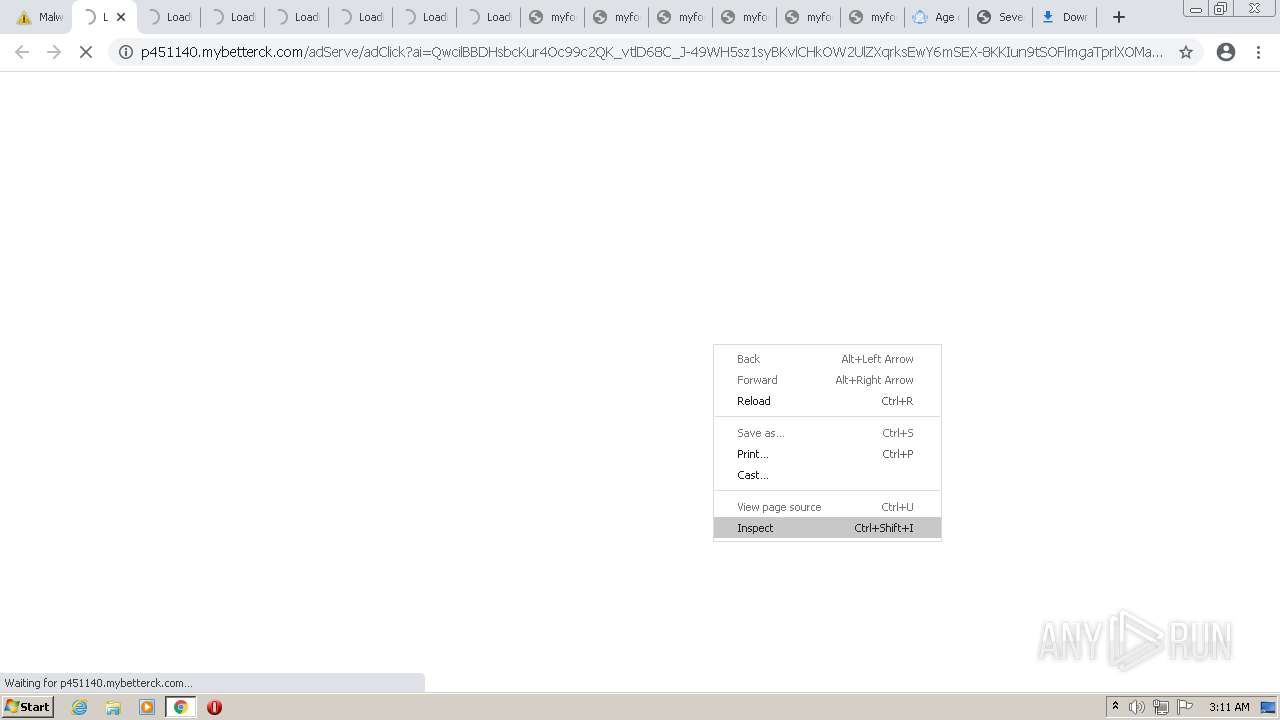The image size is (1280, 720).
Task: Select View page source menu entry
Action: (x=827, y=507)
